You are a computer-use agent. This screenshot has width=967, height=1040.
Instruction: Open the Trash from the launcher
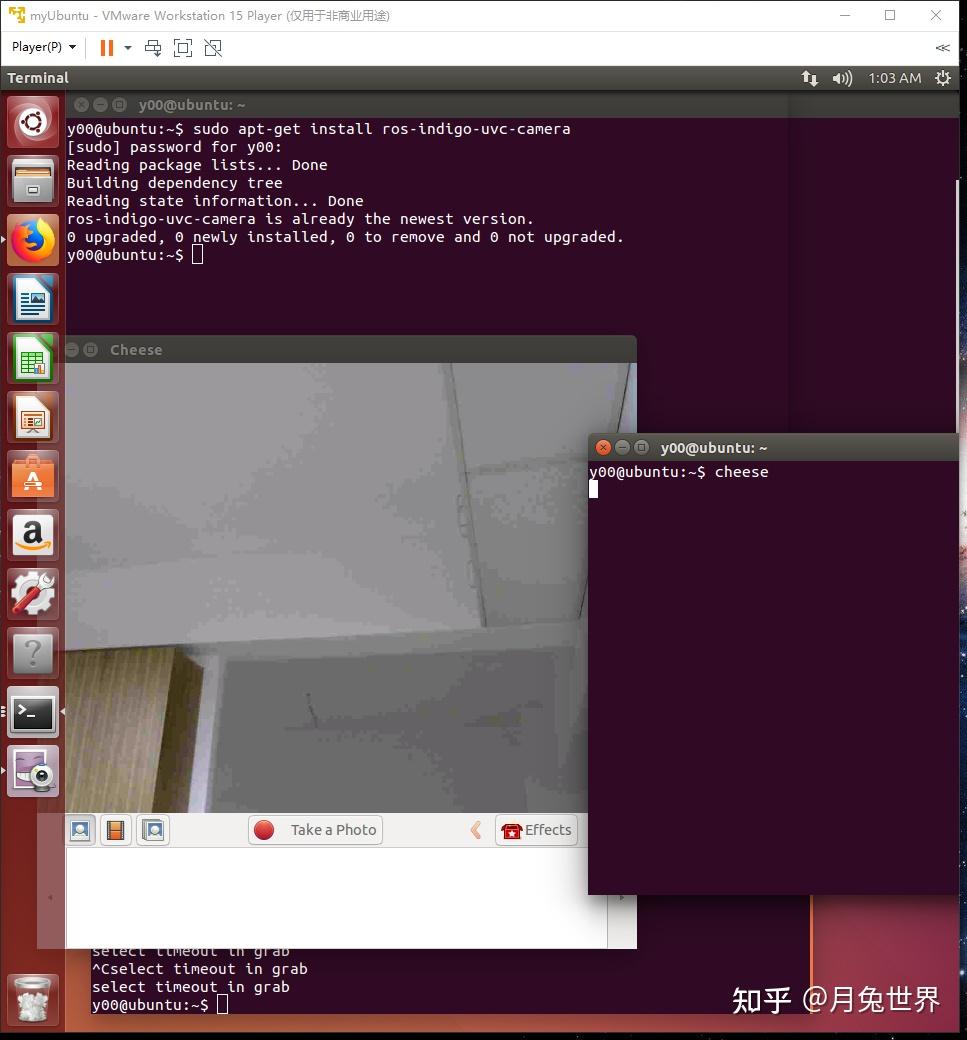(x=33, y=1000)
